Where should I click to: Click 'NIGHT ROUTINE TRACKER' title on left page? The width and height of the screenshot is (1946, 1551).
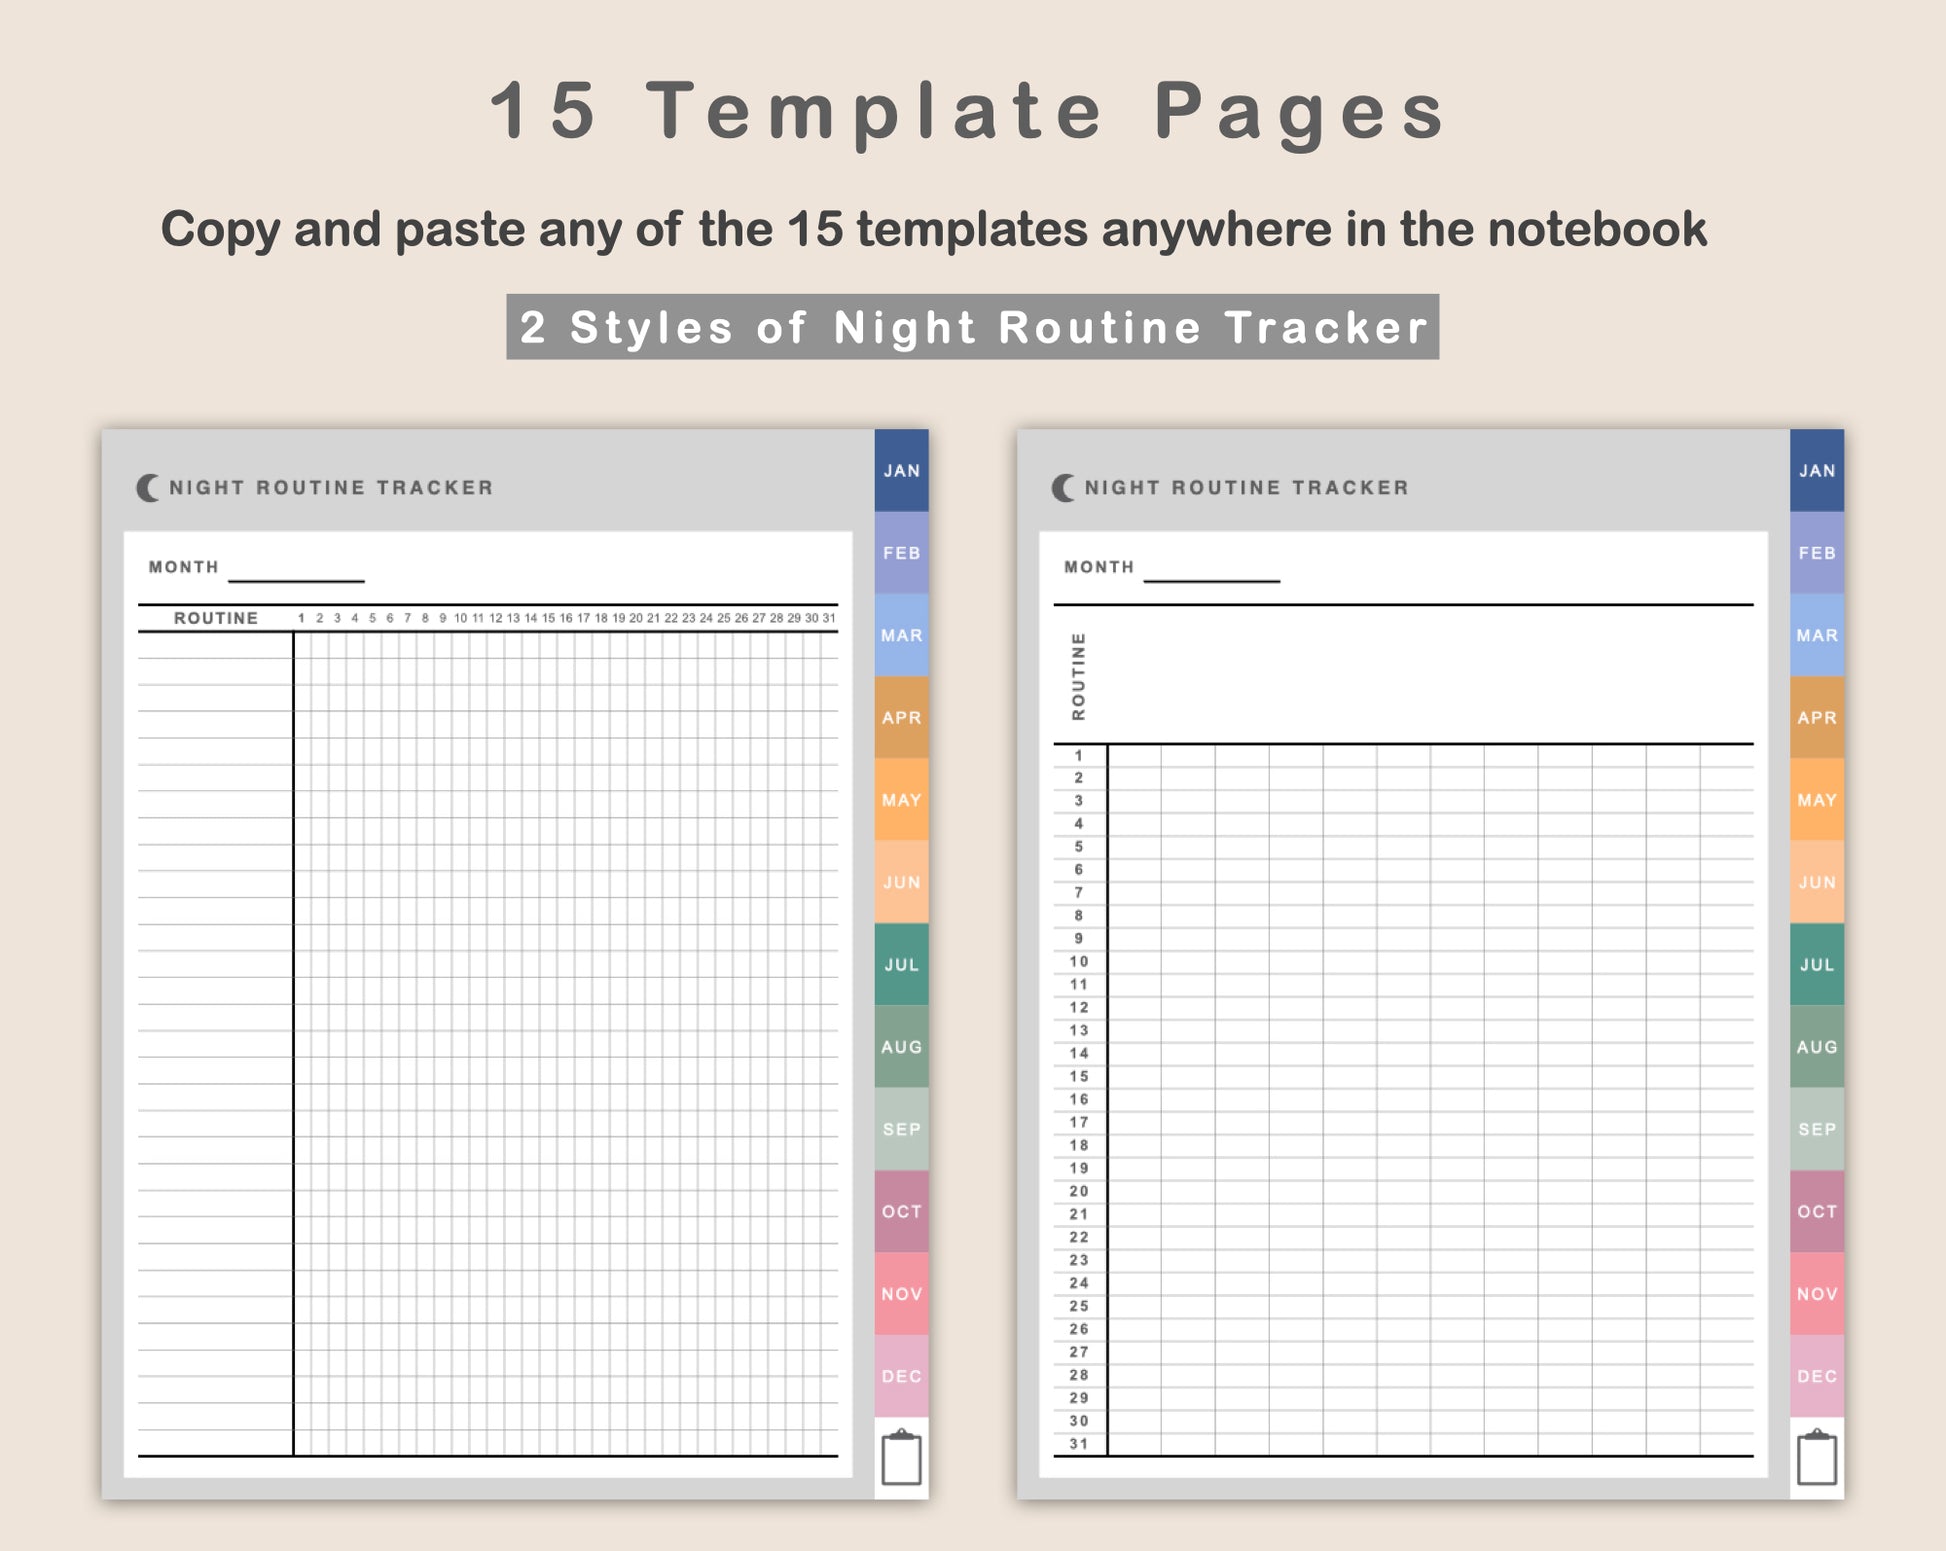(331, 488)
